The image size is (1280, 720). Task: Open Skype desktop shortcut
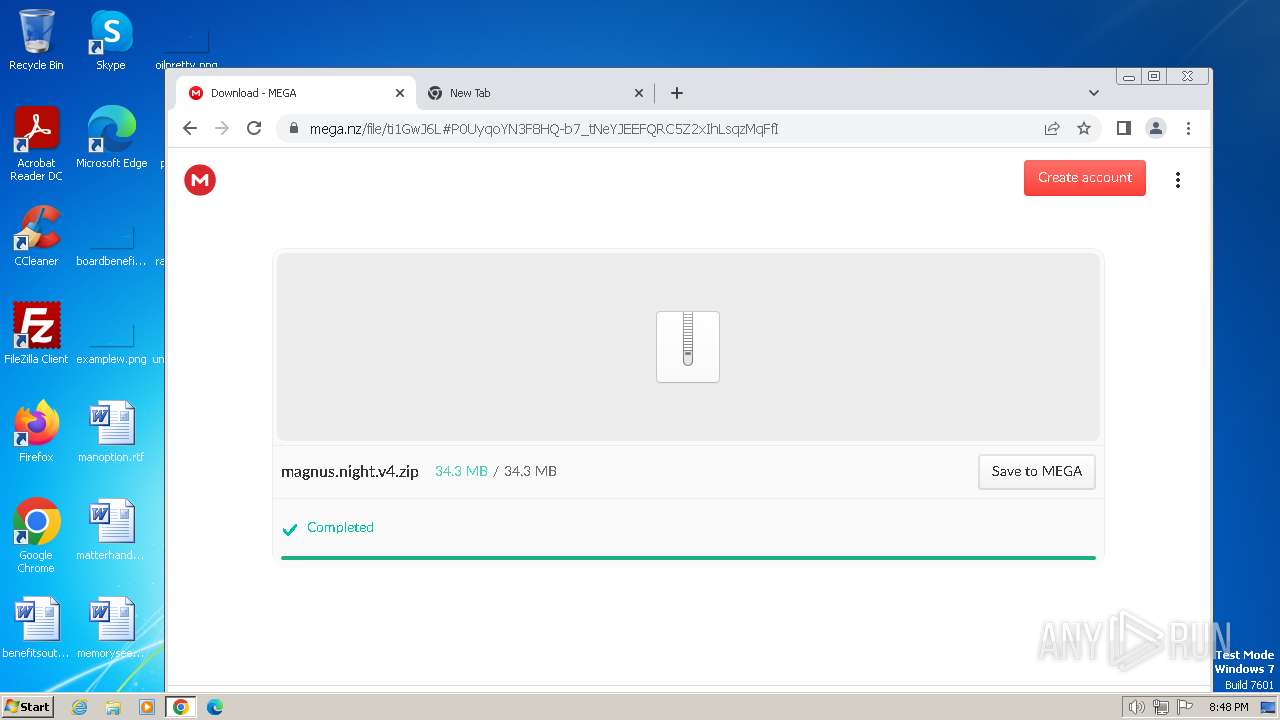(x=111, y=40)
